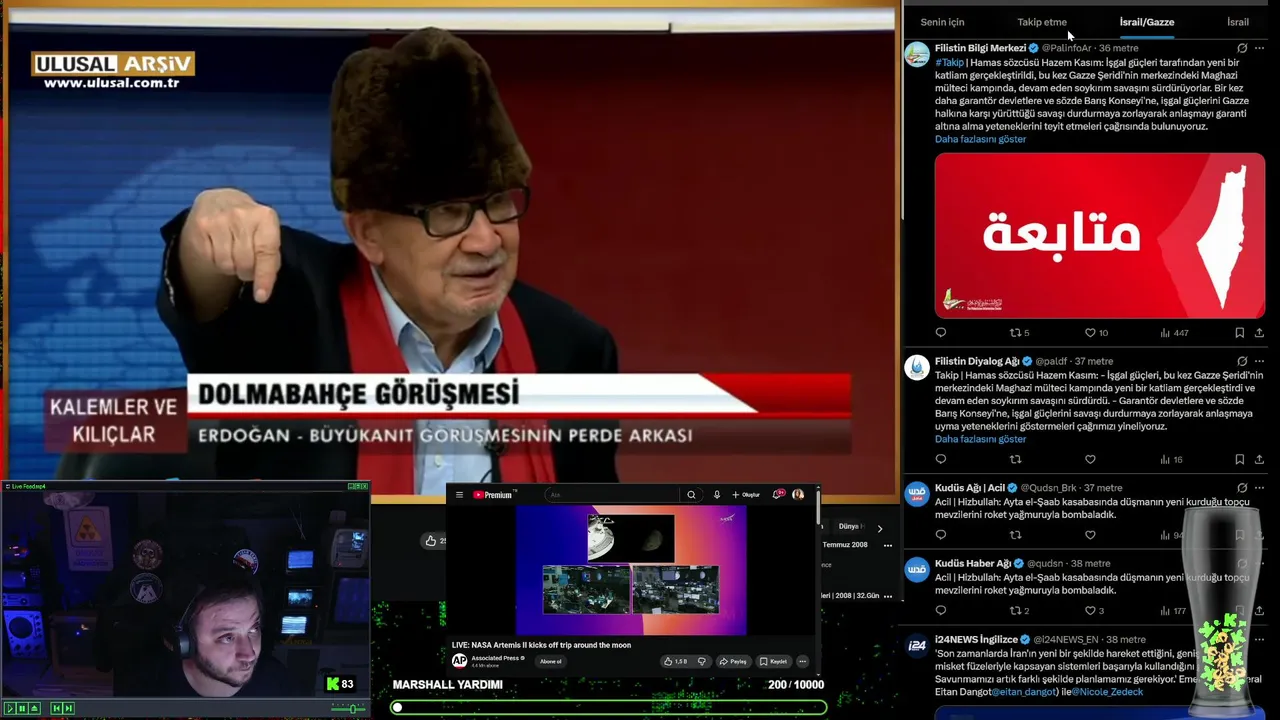The width and height of the screenshot is (1280, 720).
Task: Open the red Palestine map post image
Action: [x=1100, y=236]
